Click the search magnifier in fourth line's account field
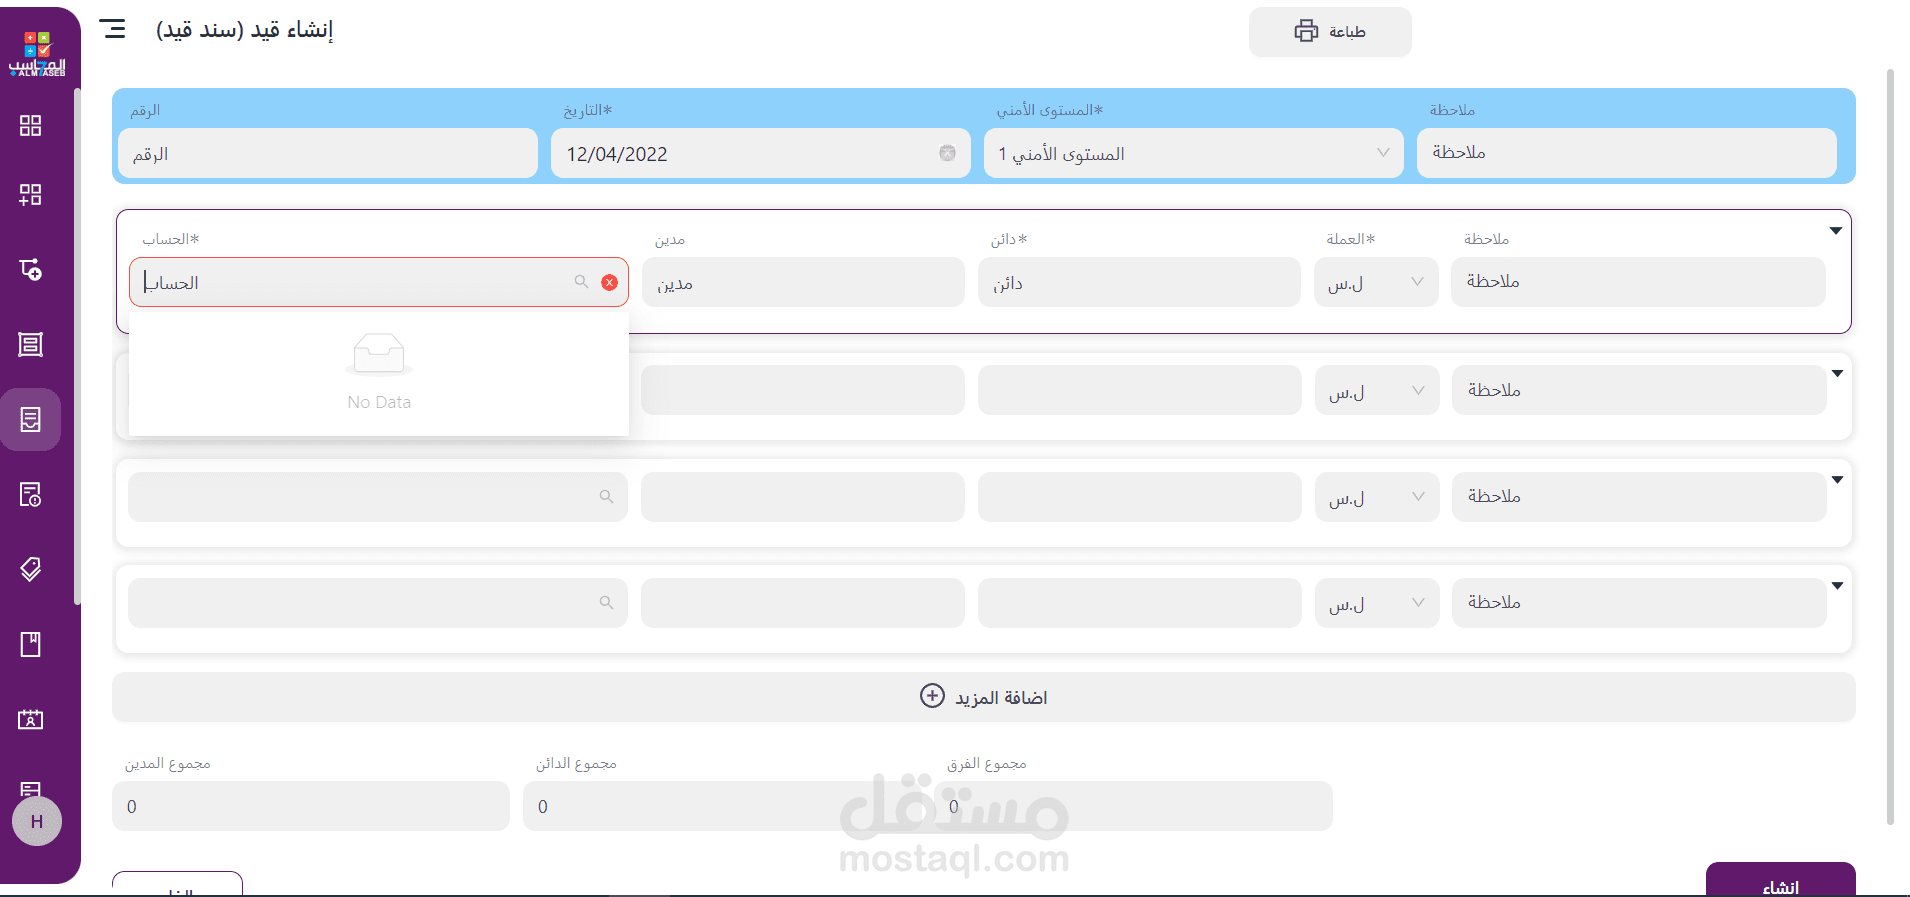This screenshot has height=897, width=1910. pyautogui.click(x=606, y=602)
